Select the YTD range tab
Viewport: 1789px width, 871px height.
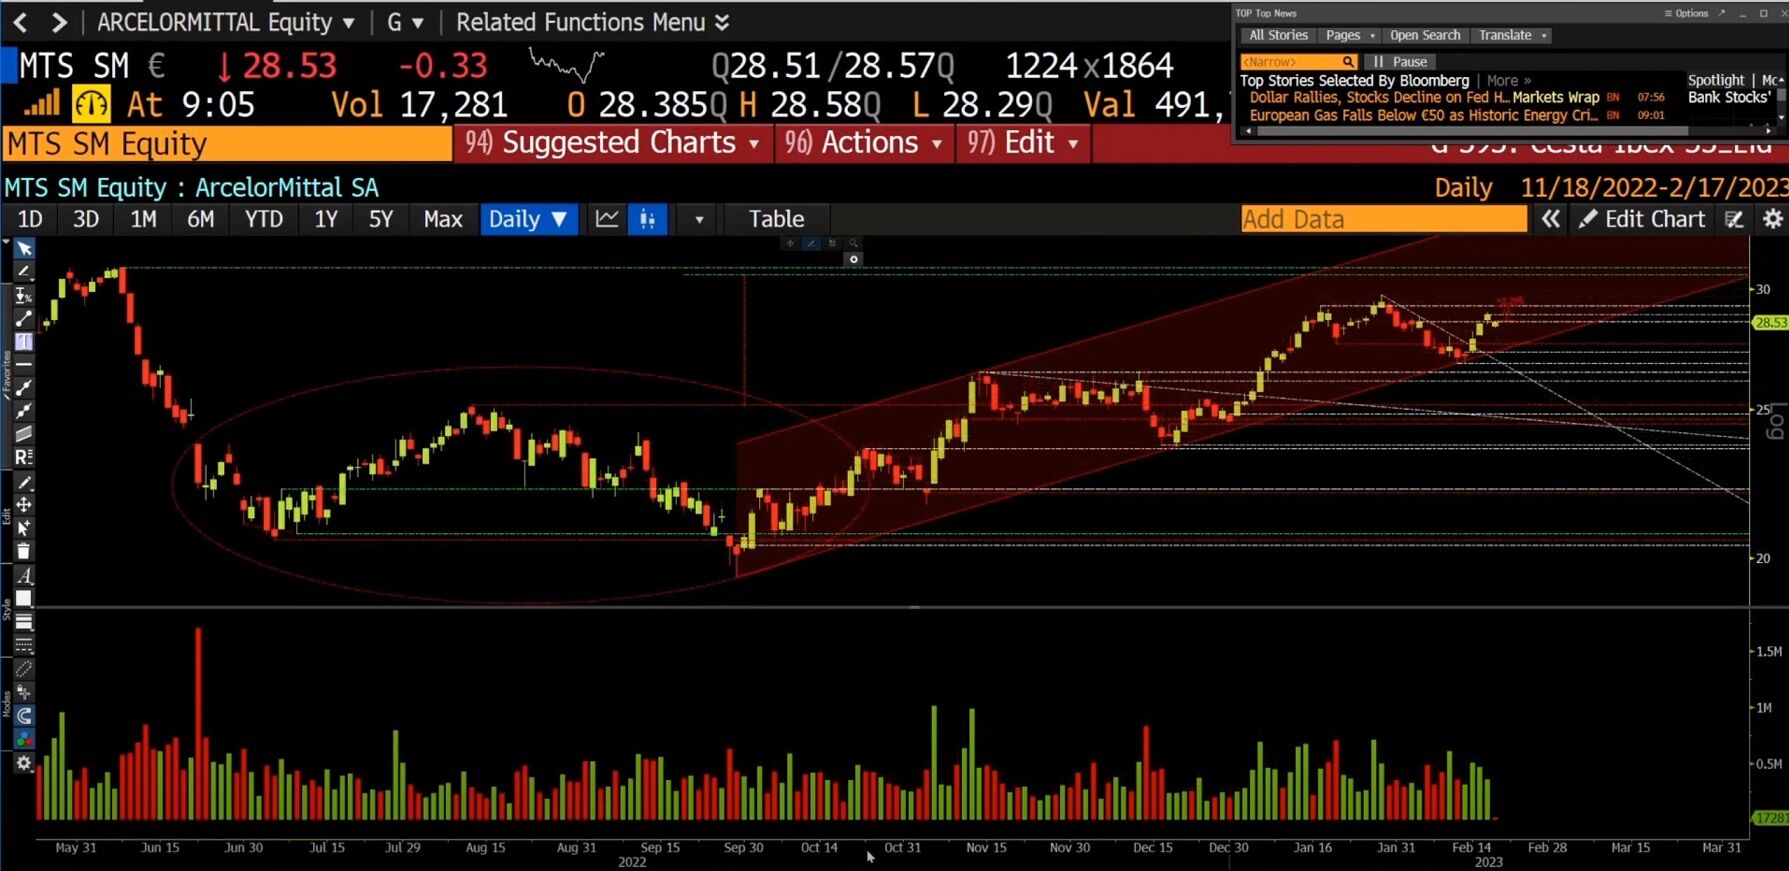[264, 219]
